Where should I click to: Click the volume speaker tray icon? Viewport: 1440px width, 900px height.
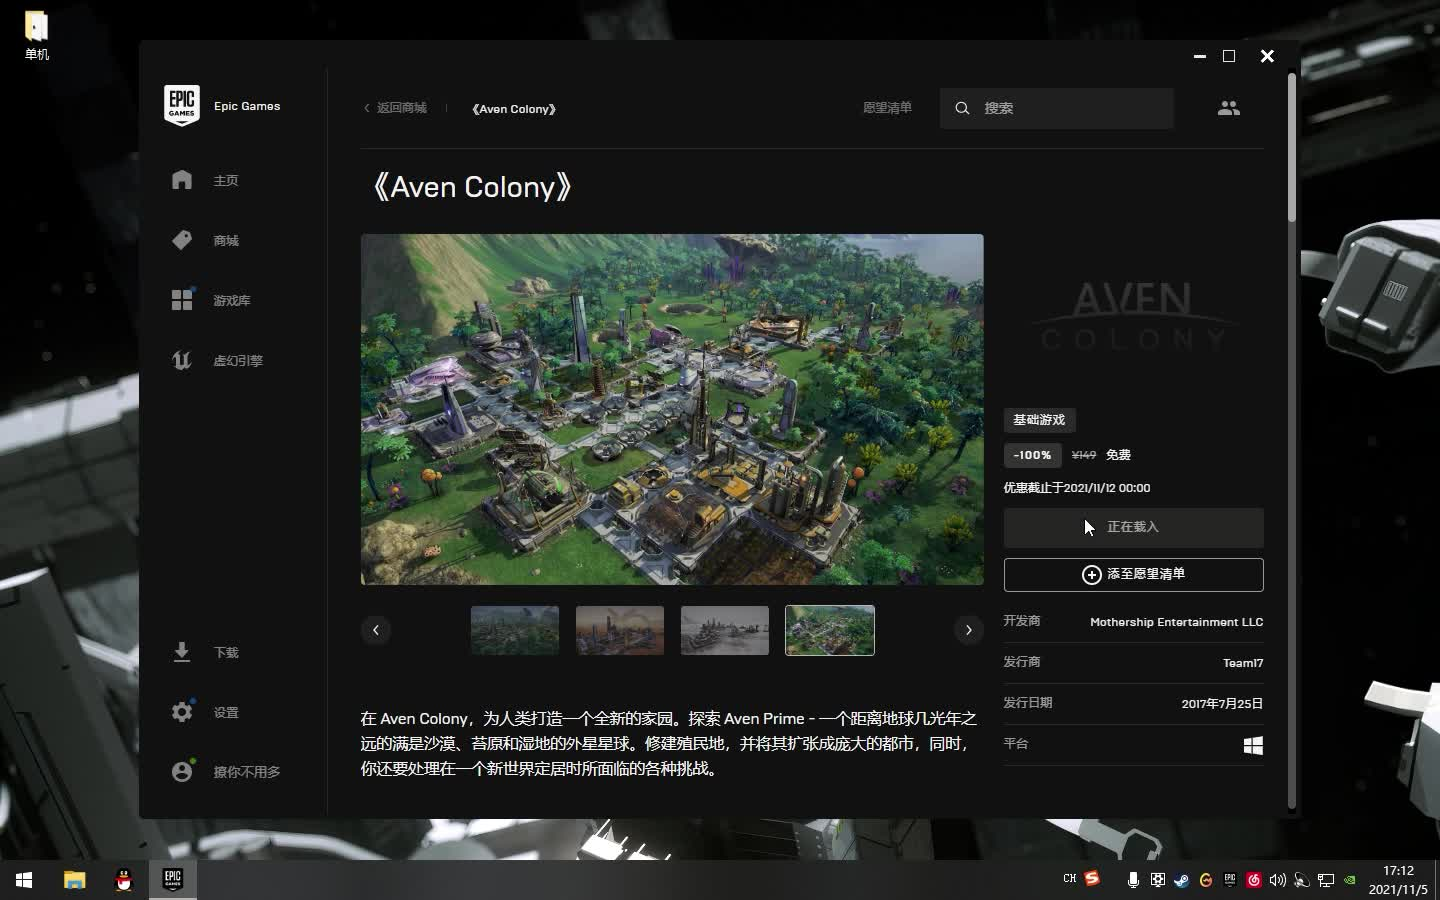[x=1277, y=880]
